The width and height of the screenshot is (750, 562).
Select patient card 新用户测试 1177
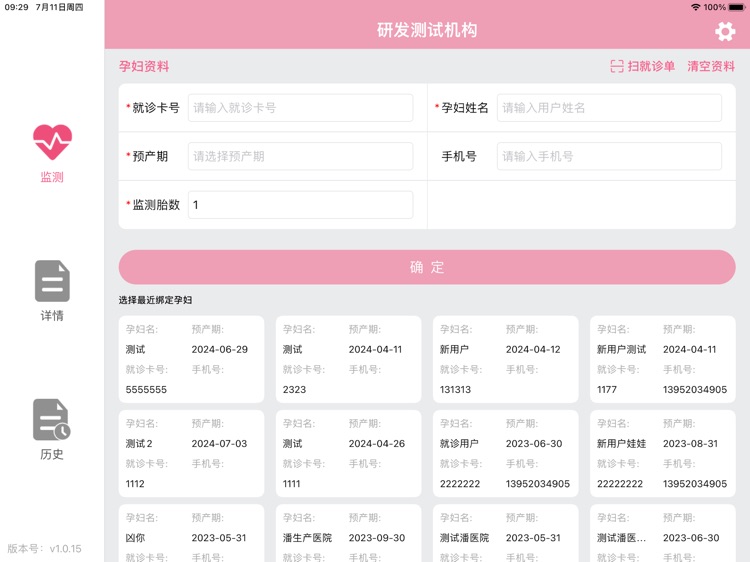coord(663,359)
